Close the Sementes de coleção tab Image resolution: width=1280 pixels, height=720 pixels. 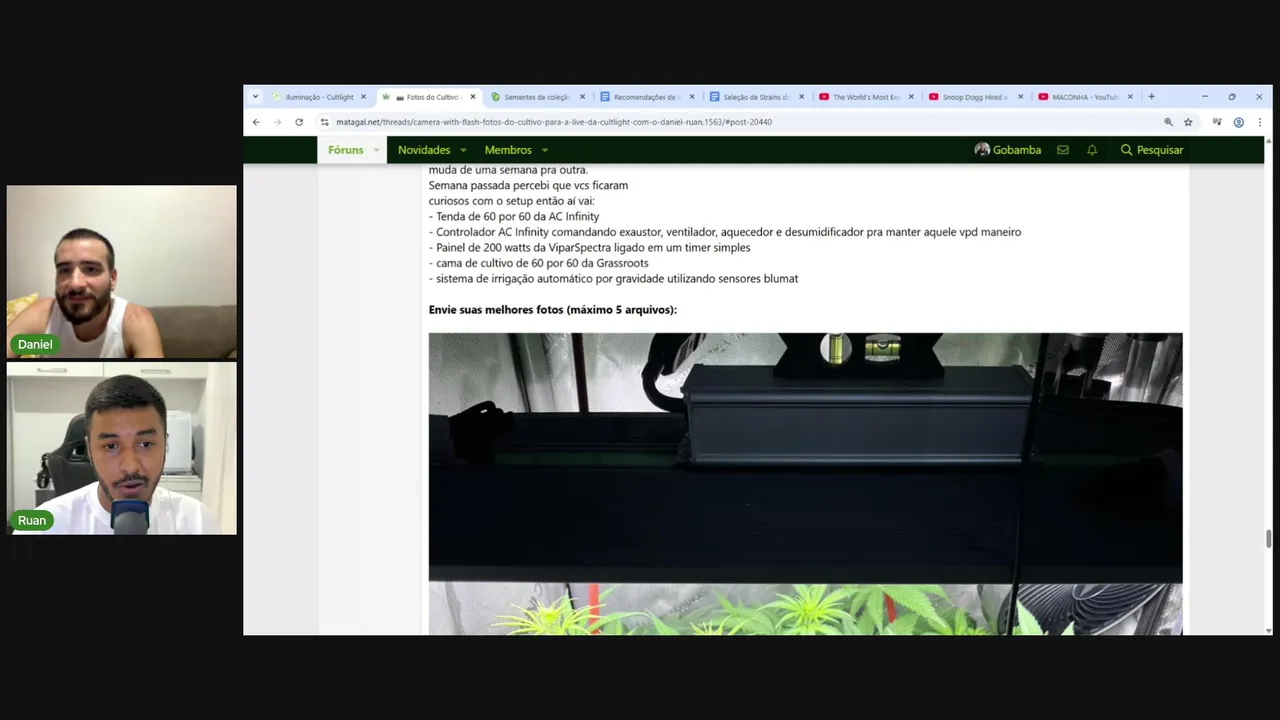[x=582, y=97]
